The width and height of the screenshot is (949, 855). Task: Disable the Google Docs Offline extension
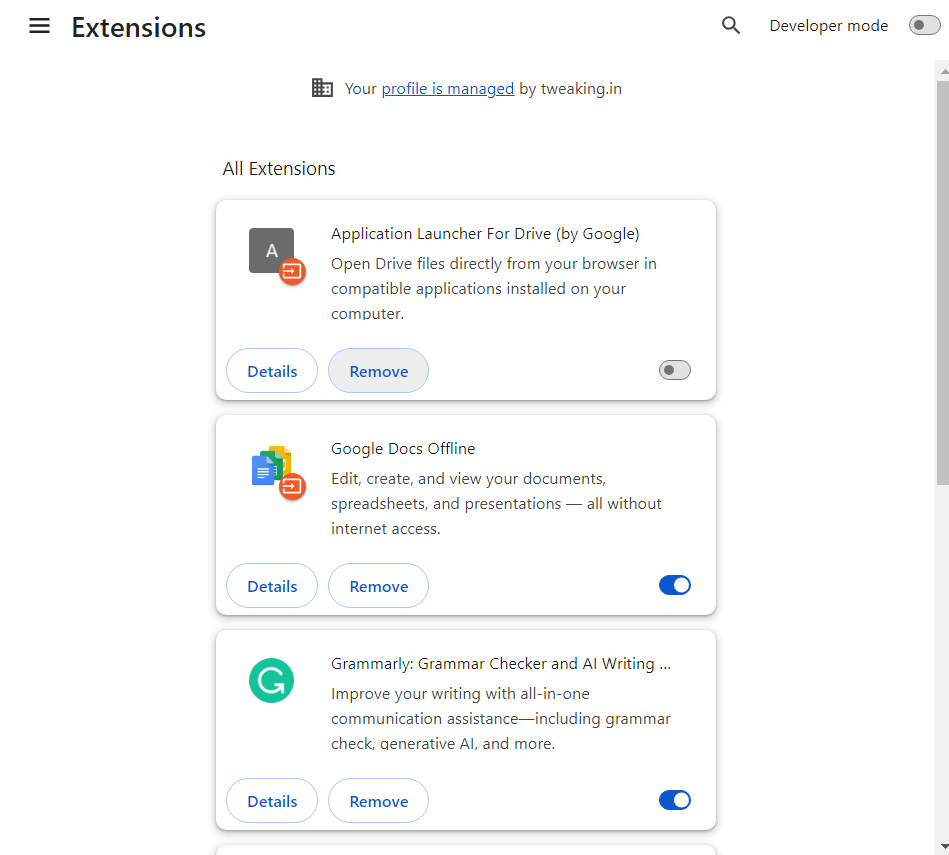(x=675, y=586)
